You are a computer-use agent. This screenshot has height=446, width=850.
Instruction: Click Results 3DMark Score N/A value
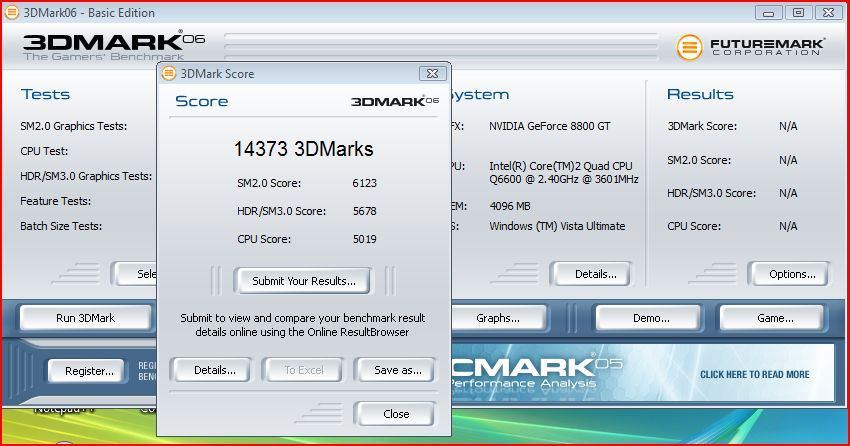pyautogui.click(x=788, y=126)
